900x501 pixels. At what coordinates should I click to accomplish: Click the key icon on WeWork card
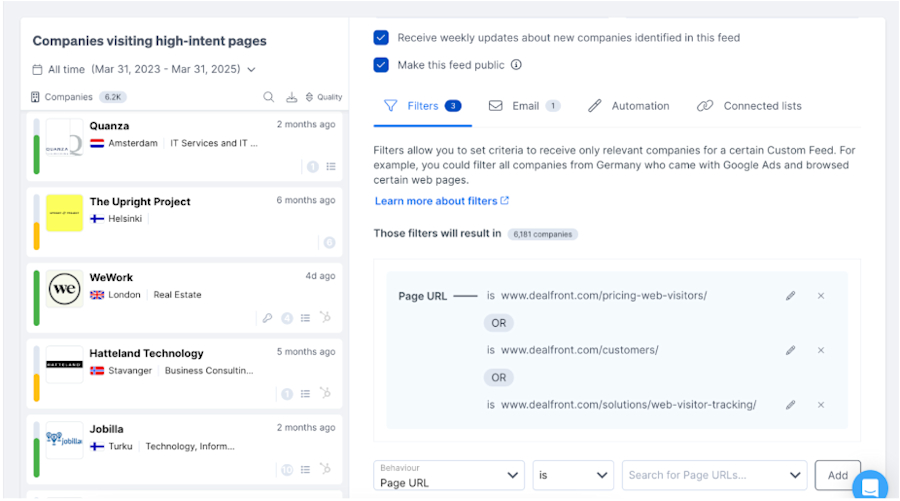point(267,317)
